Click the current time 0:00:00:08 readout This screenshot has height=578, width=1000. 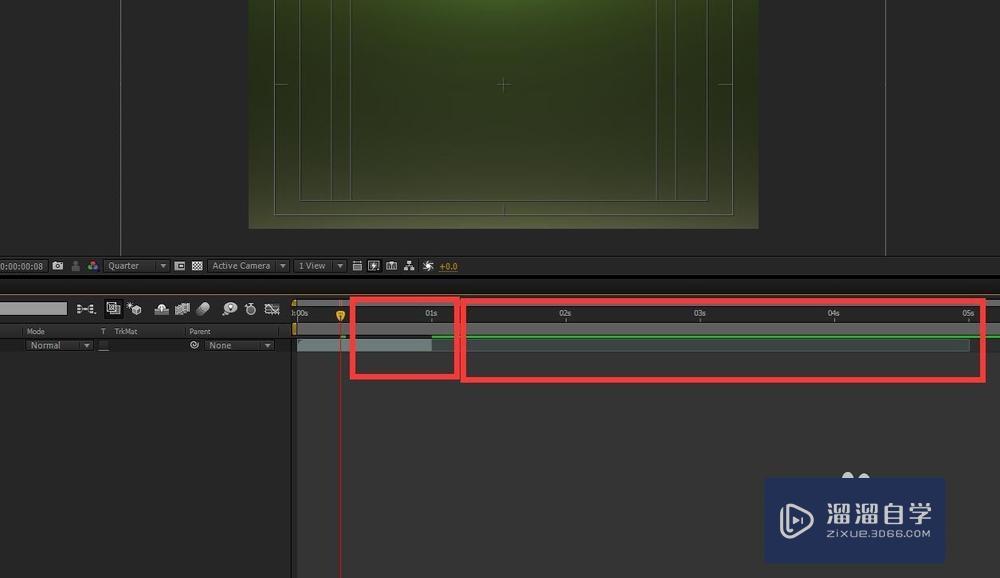tap(22, 266)
